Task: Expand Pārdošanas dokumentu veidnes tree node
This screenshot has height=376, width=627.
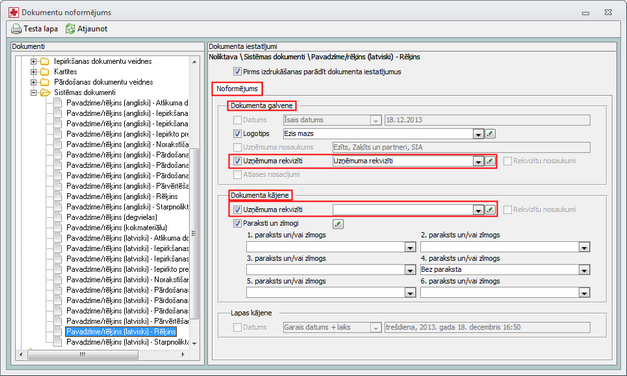Action: pyautogui.click(x=34, y=82)
